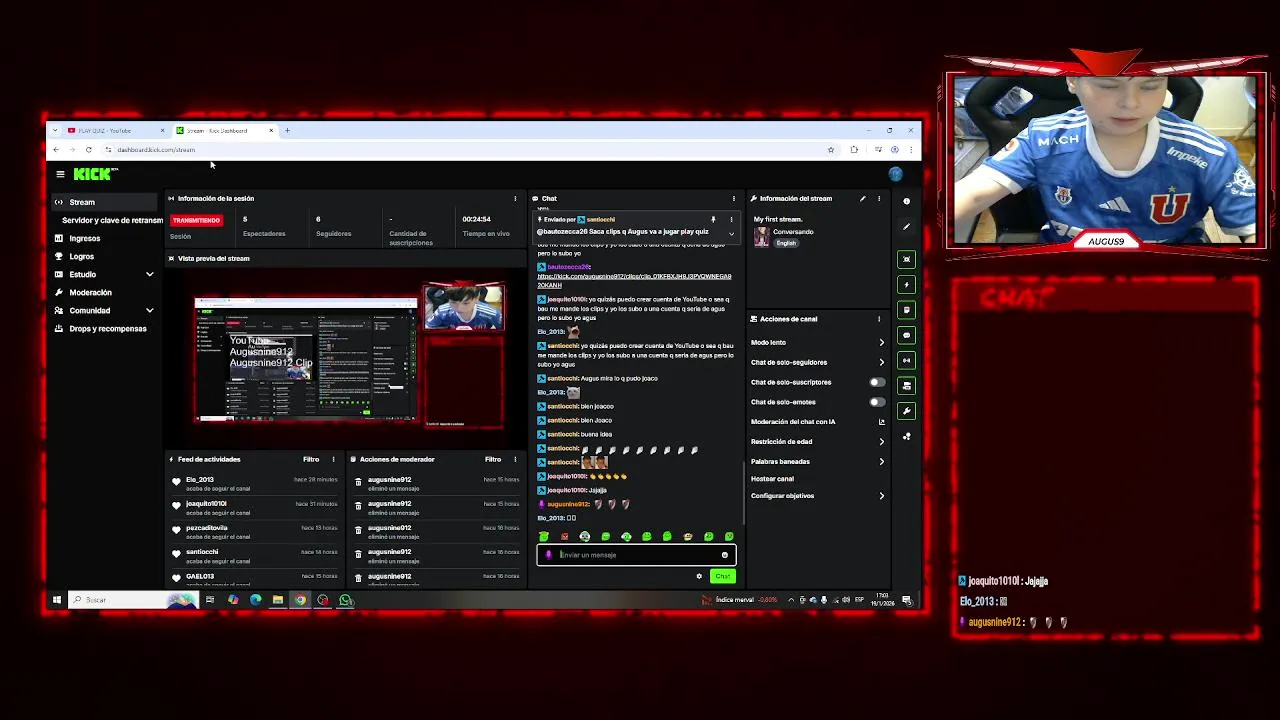Open Filtro in Feed de actividades
The height and width of the screenshot is (720, 1280).
tap(311, 459)
